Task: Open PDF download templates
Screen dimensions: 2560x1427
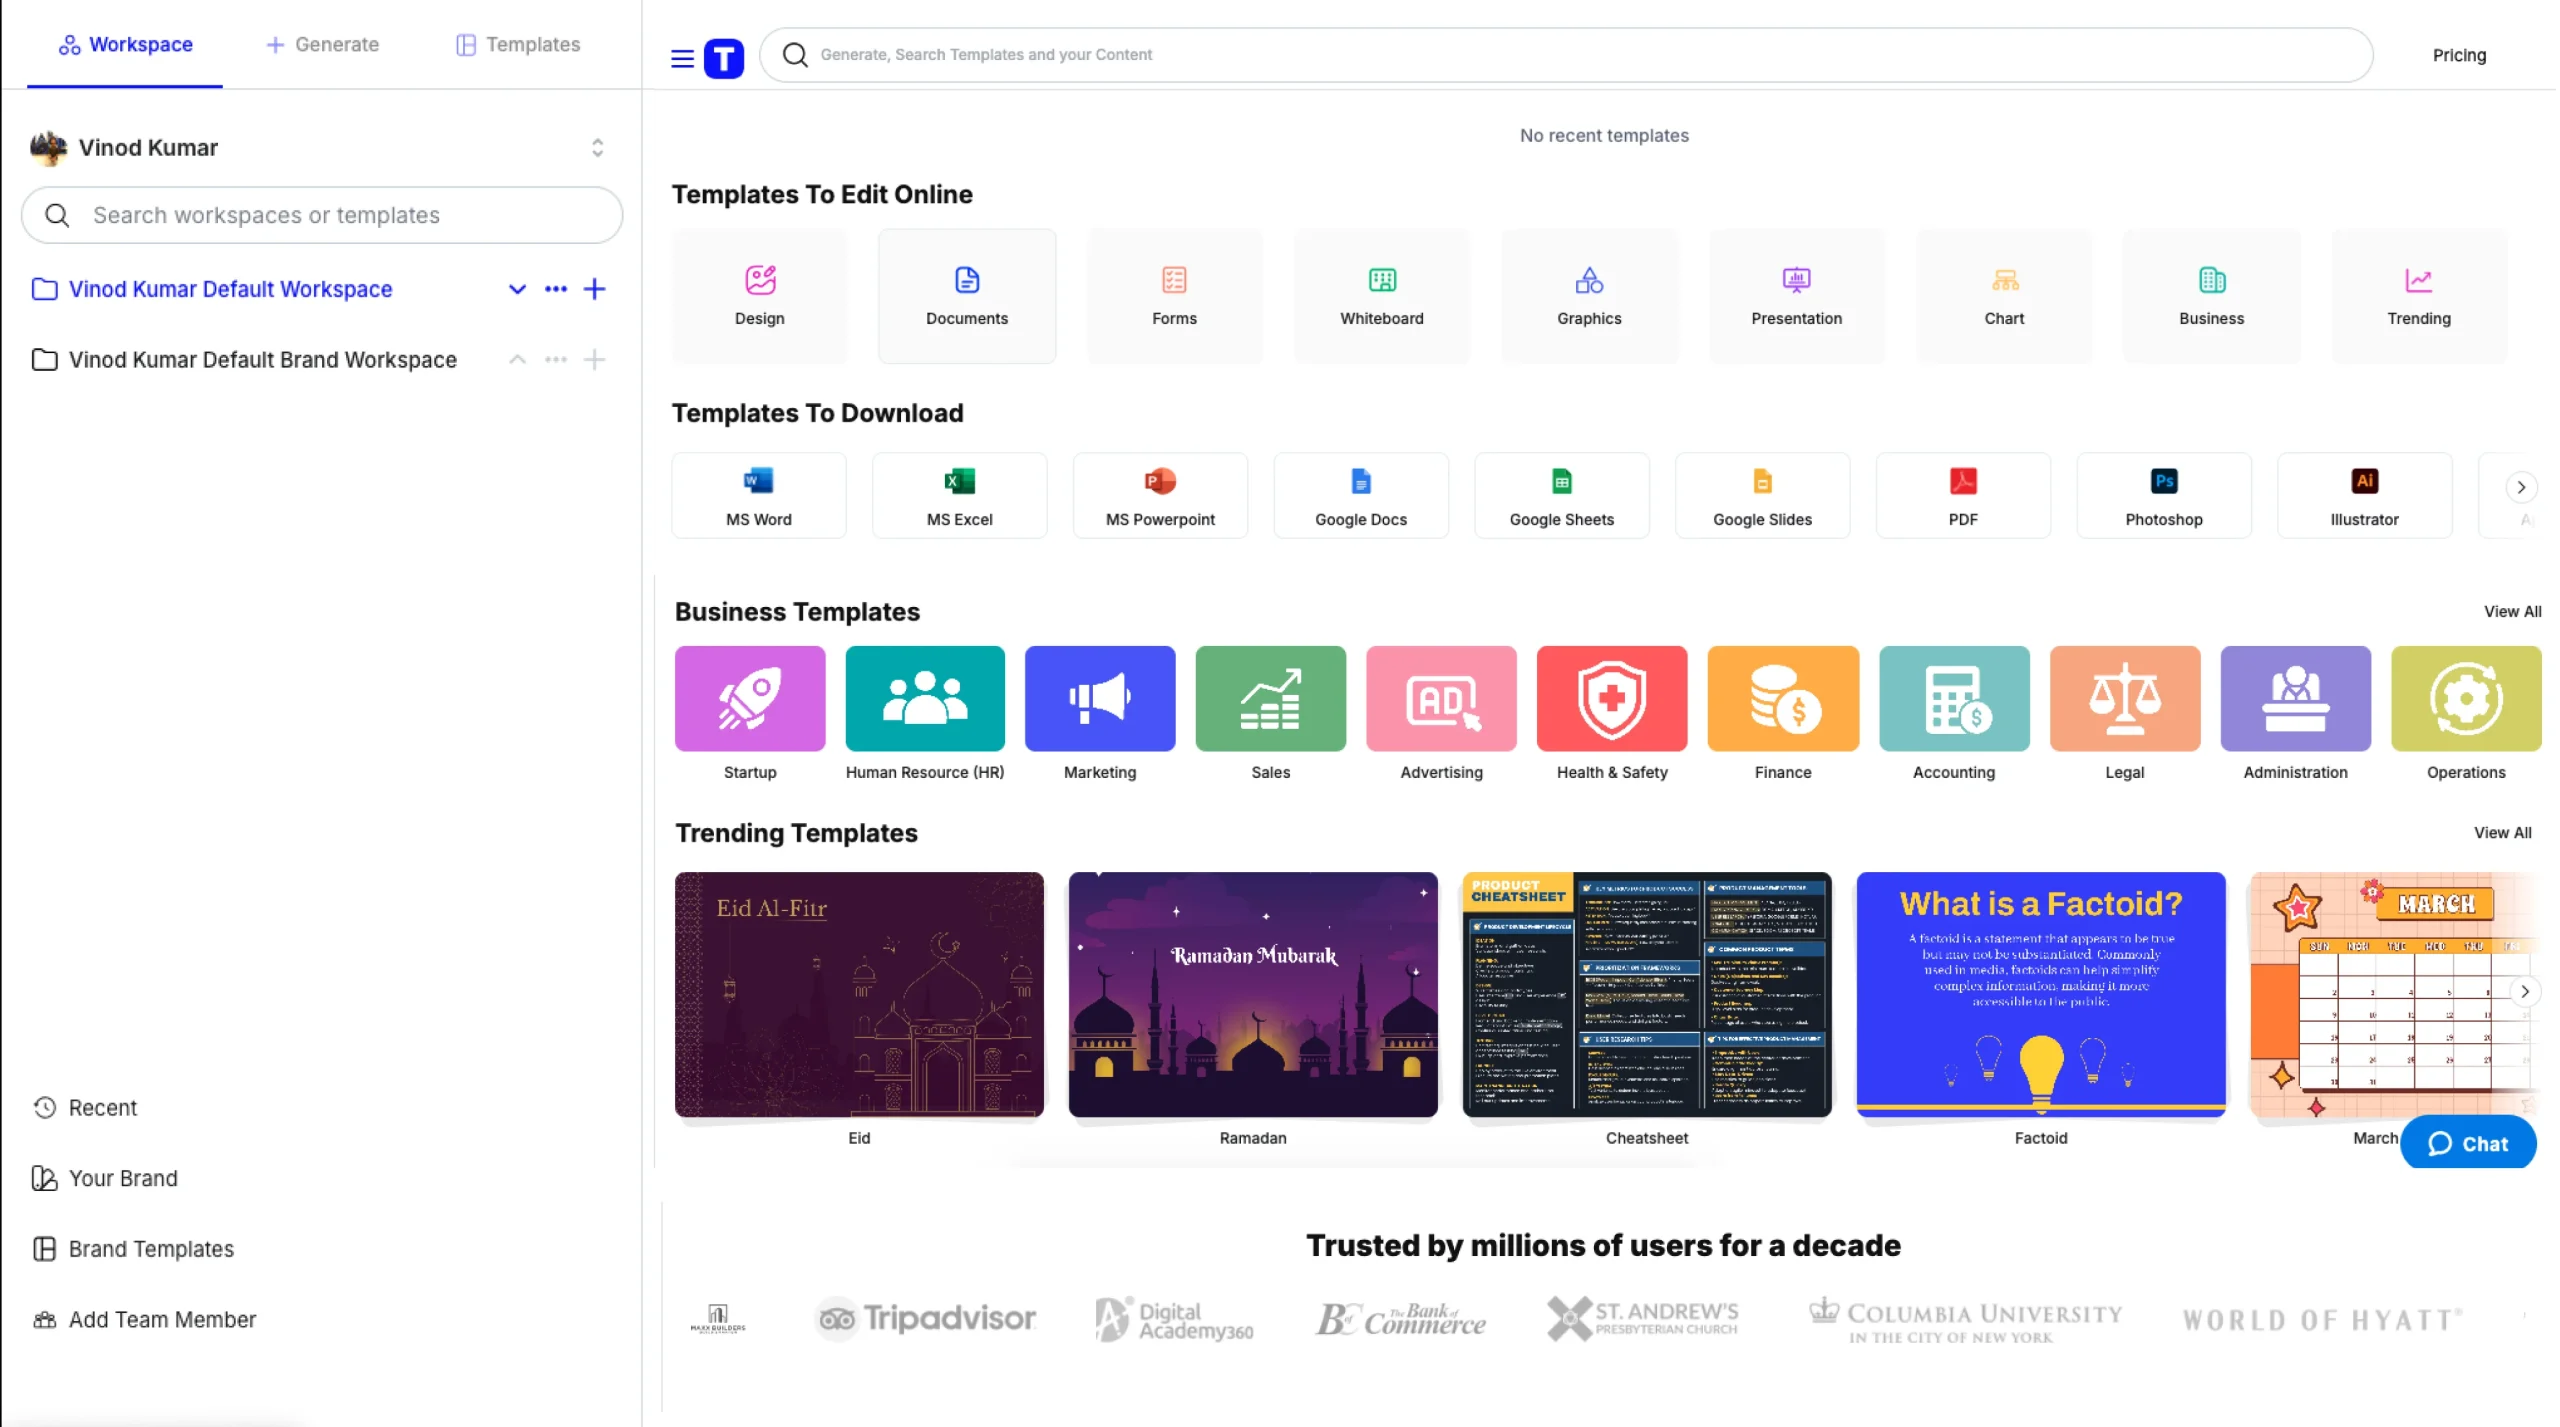Action: [1962, 495]
